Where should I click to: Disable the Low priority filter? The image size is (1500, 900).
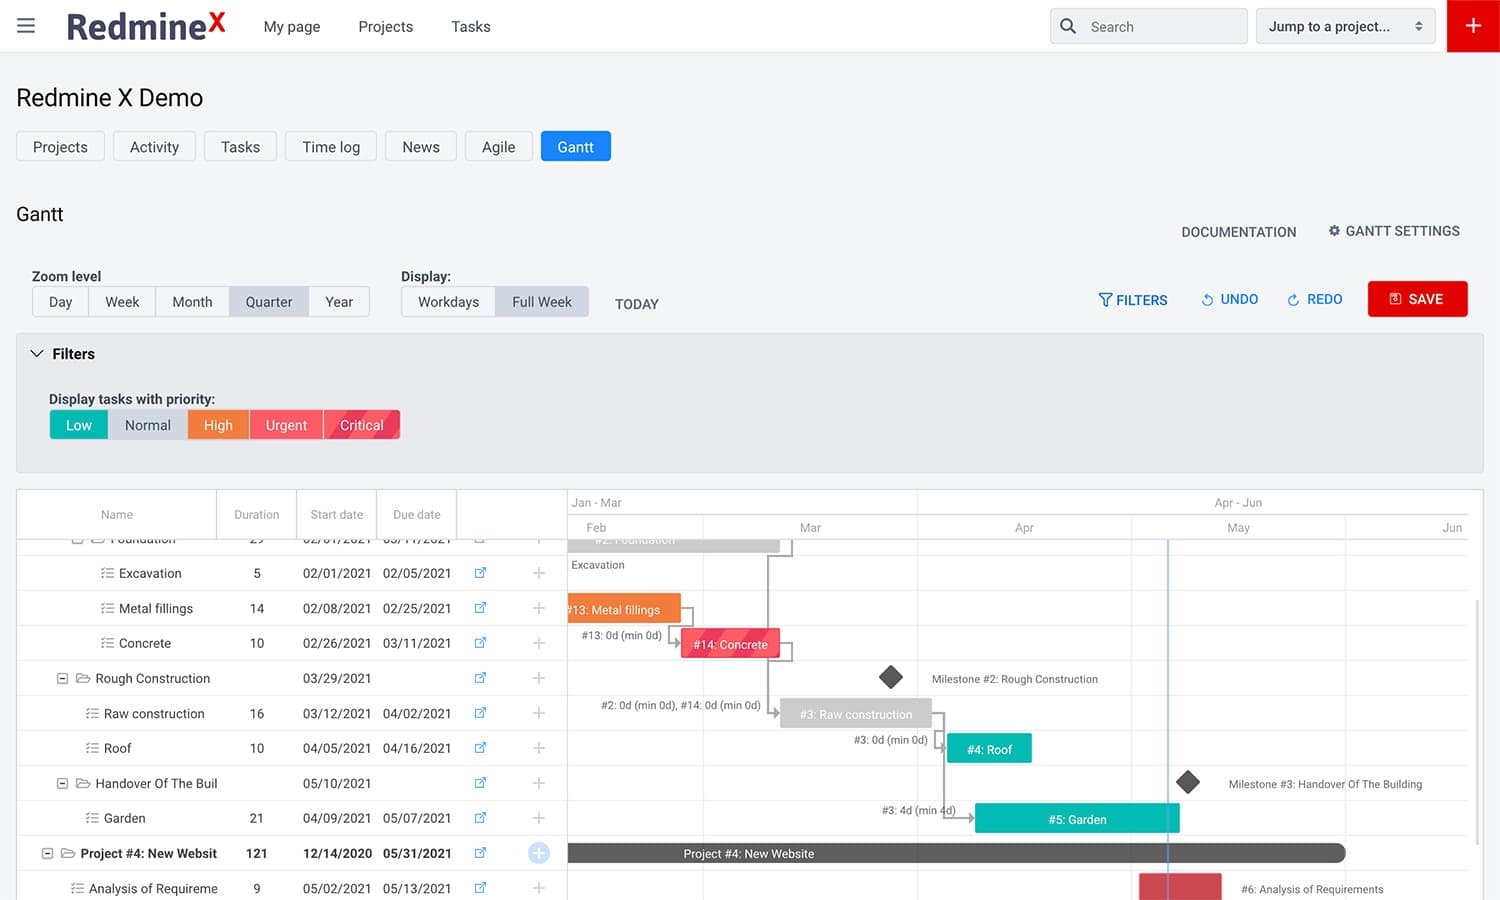coord(78,424)
